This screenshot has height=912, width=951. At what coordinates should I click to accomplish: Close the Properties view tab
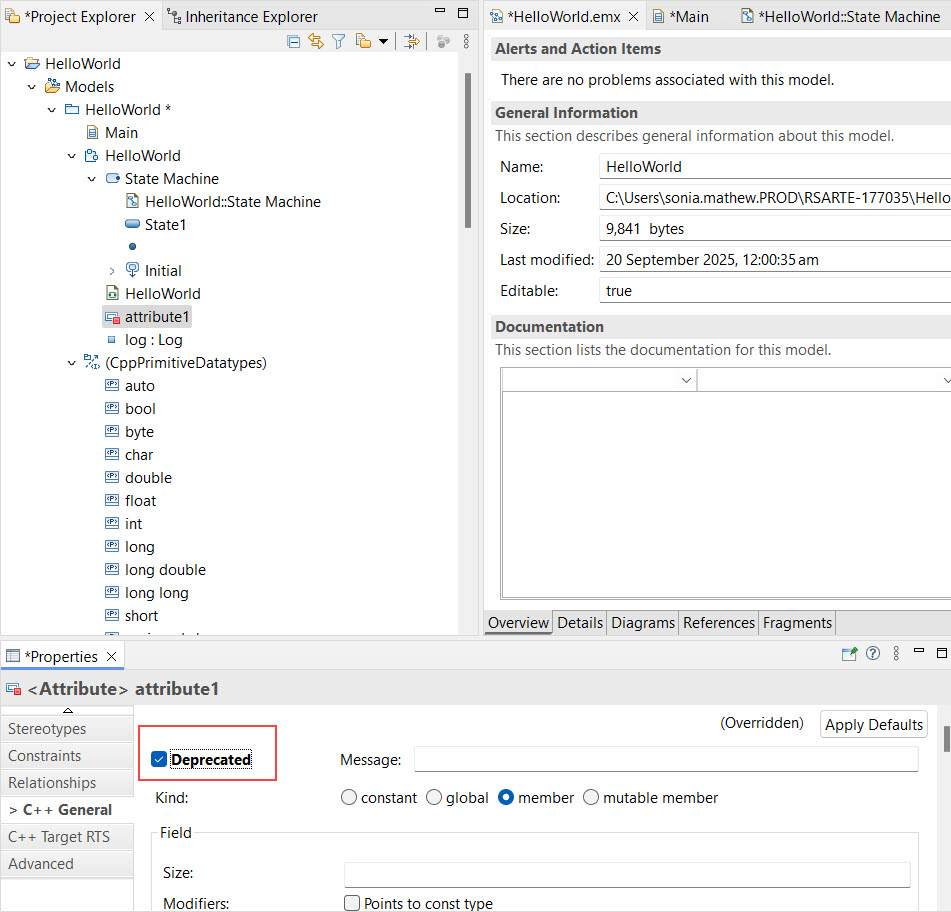pos(112,657)
